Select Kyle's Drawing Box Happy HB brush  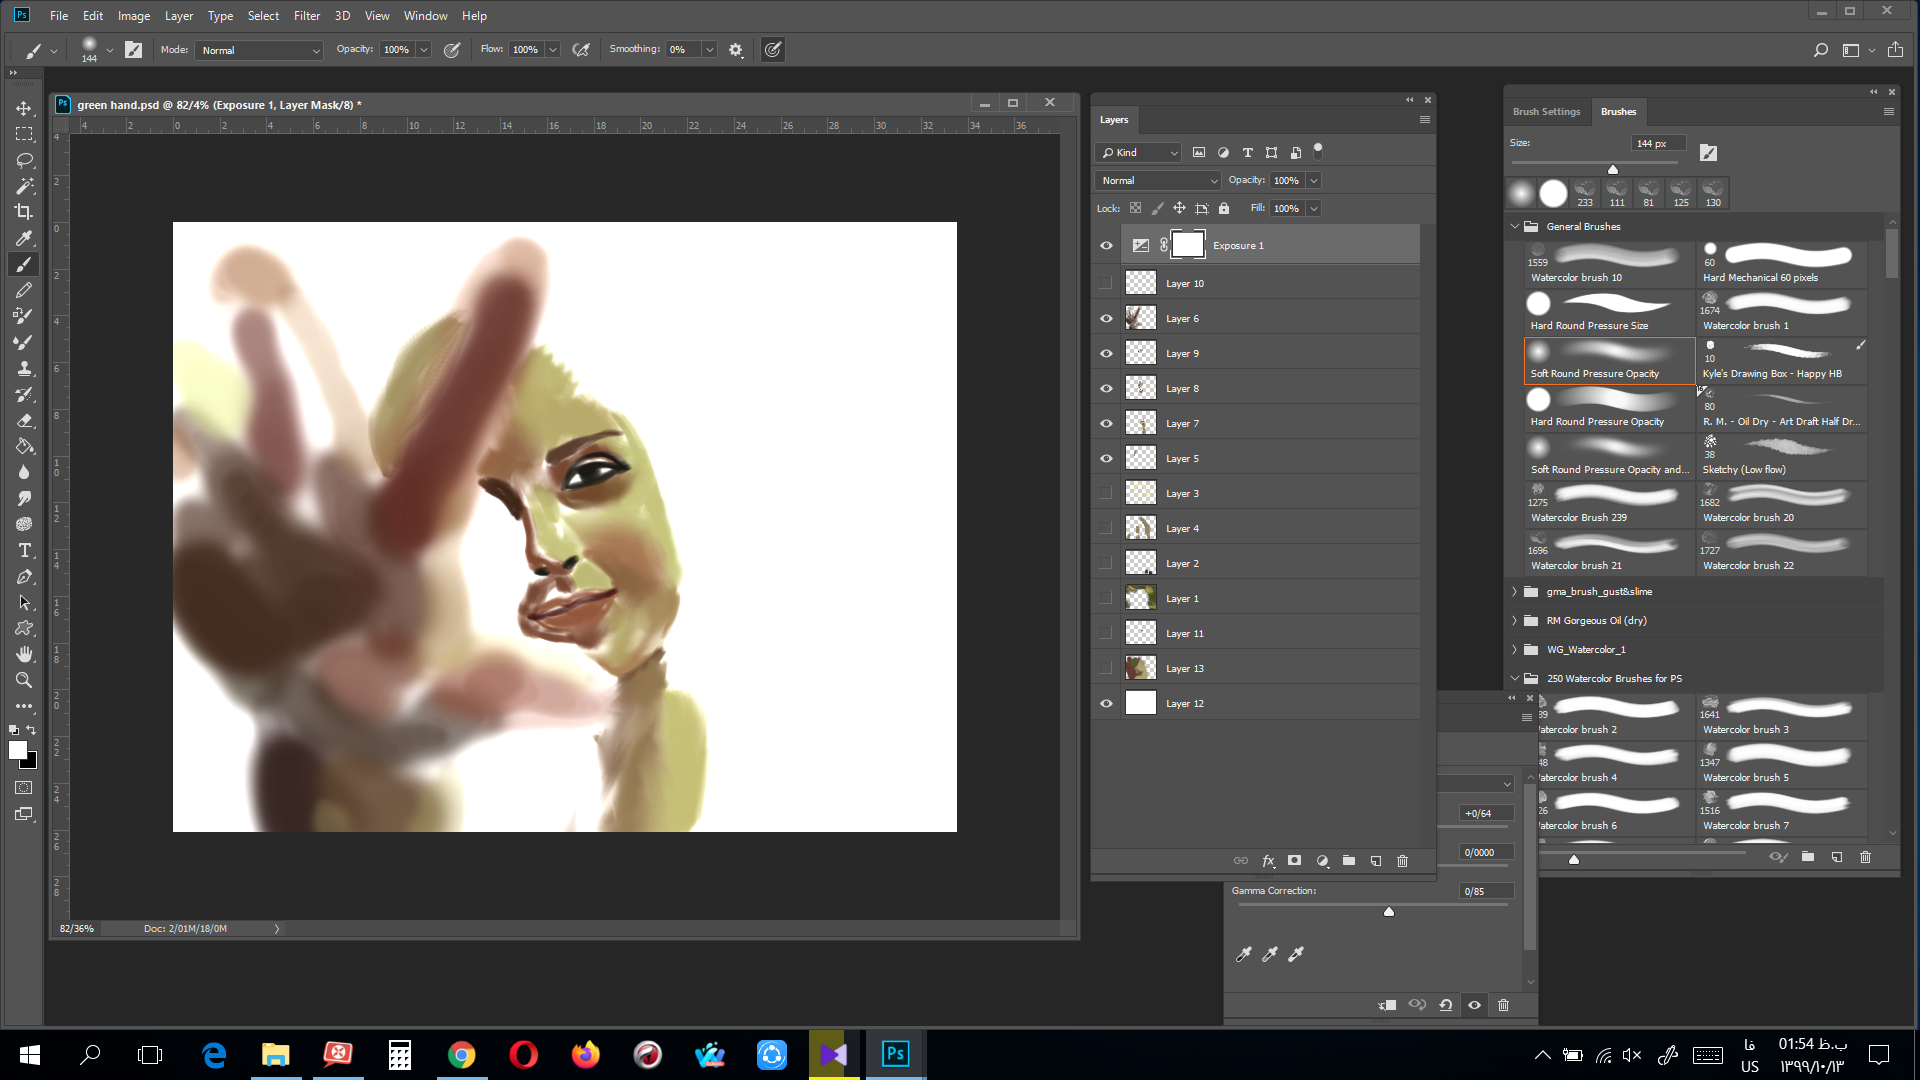click(x=1782, y=361)
